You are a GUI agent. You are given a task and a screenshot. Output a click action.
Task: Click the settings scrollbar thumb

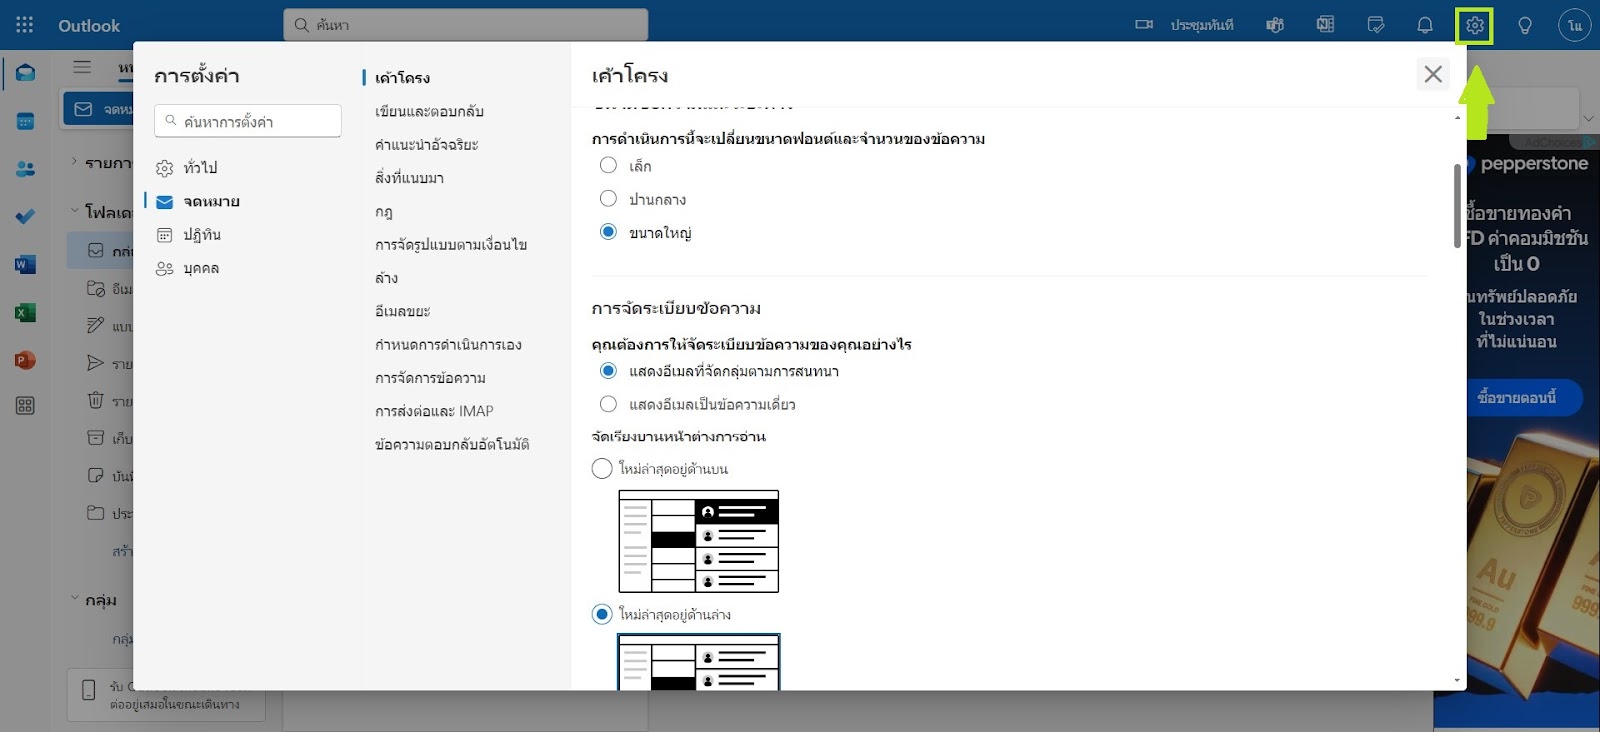[x=1457, y=206]
